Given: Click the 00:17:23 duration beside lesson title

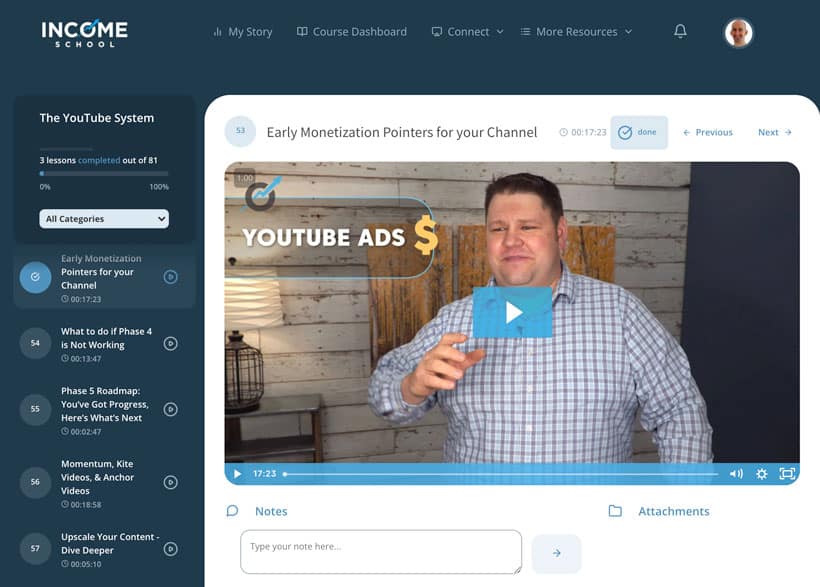Looking at the screenshot, I should 583,132.
